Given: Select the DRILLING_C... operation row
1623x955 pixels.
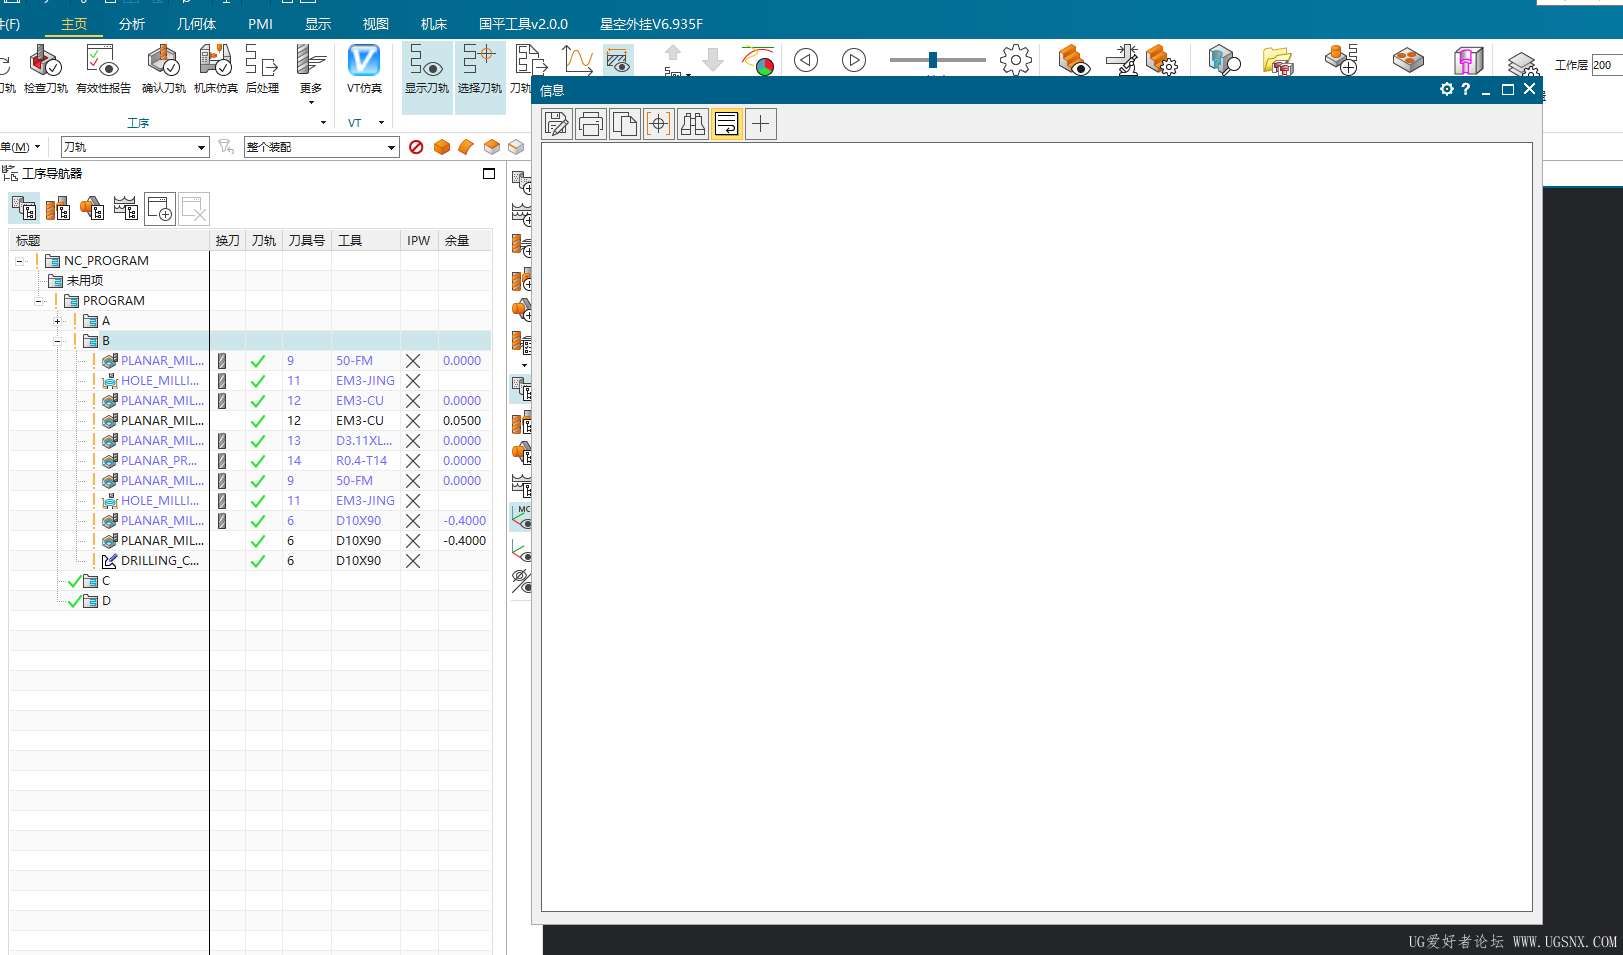Looking at the screenshot, I should [x=250, y=561].
